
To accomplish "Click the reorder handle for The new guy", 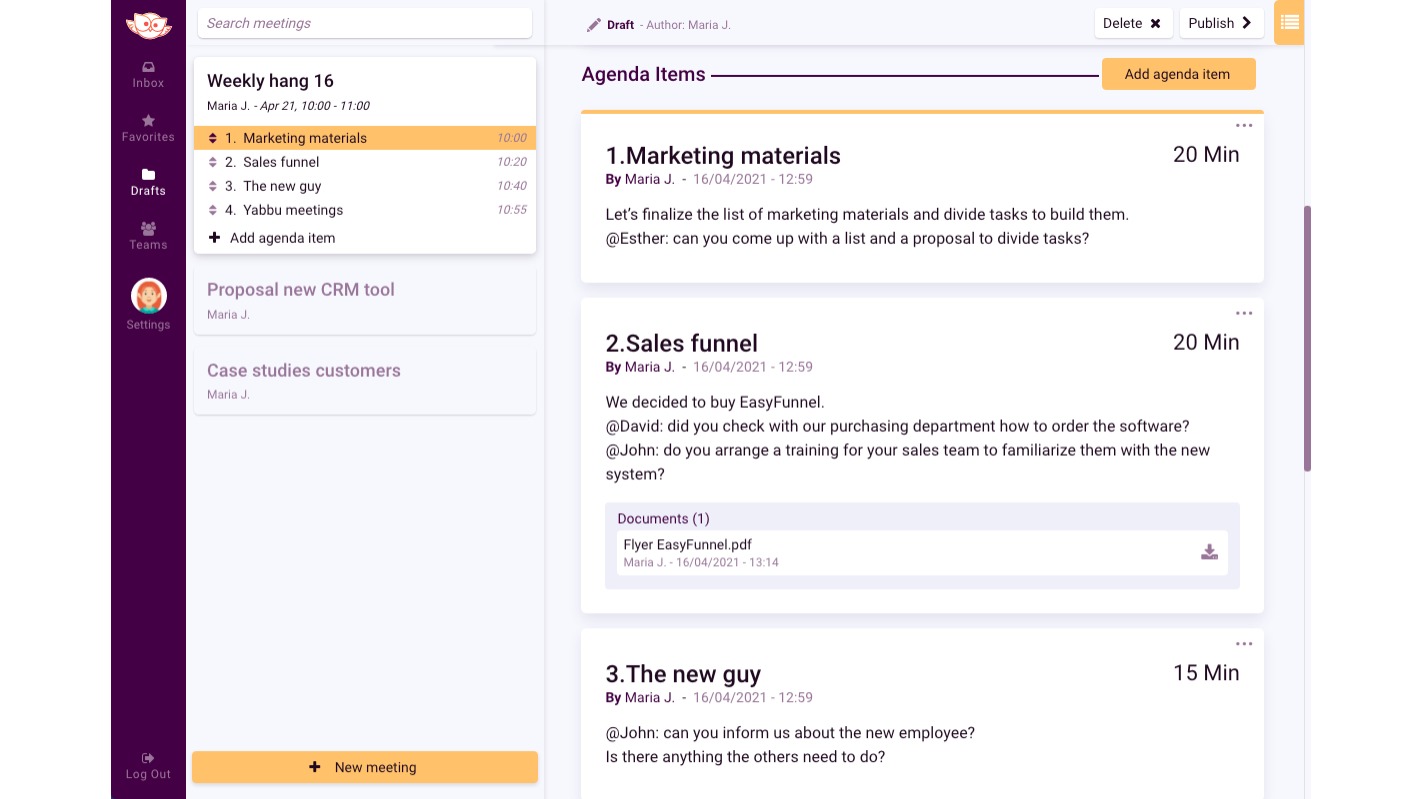I will pos(213,186).
